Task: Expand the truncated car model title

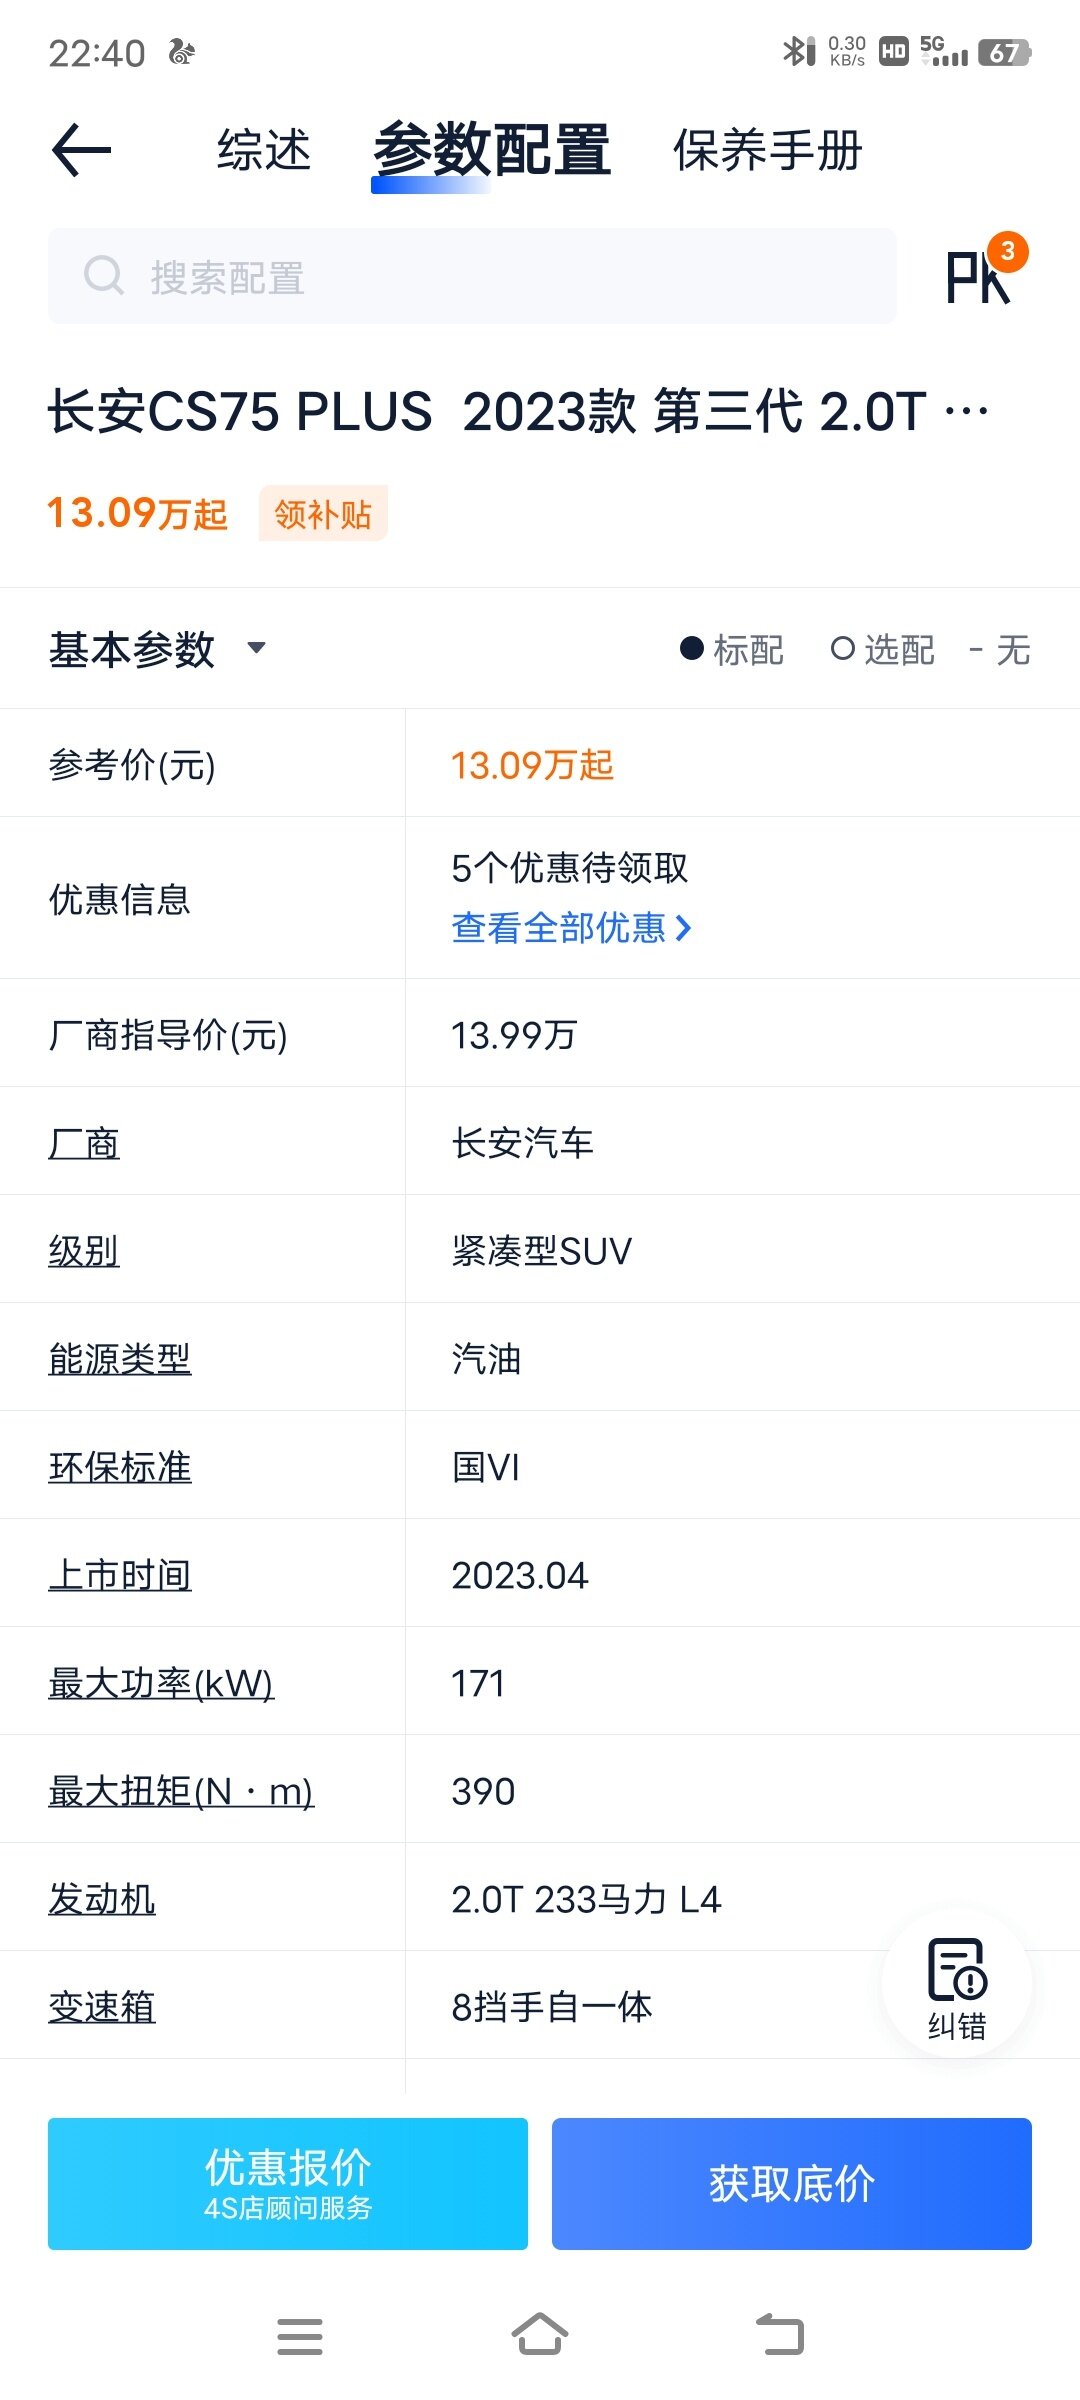Action: point(966,411)
